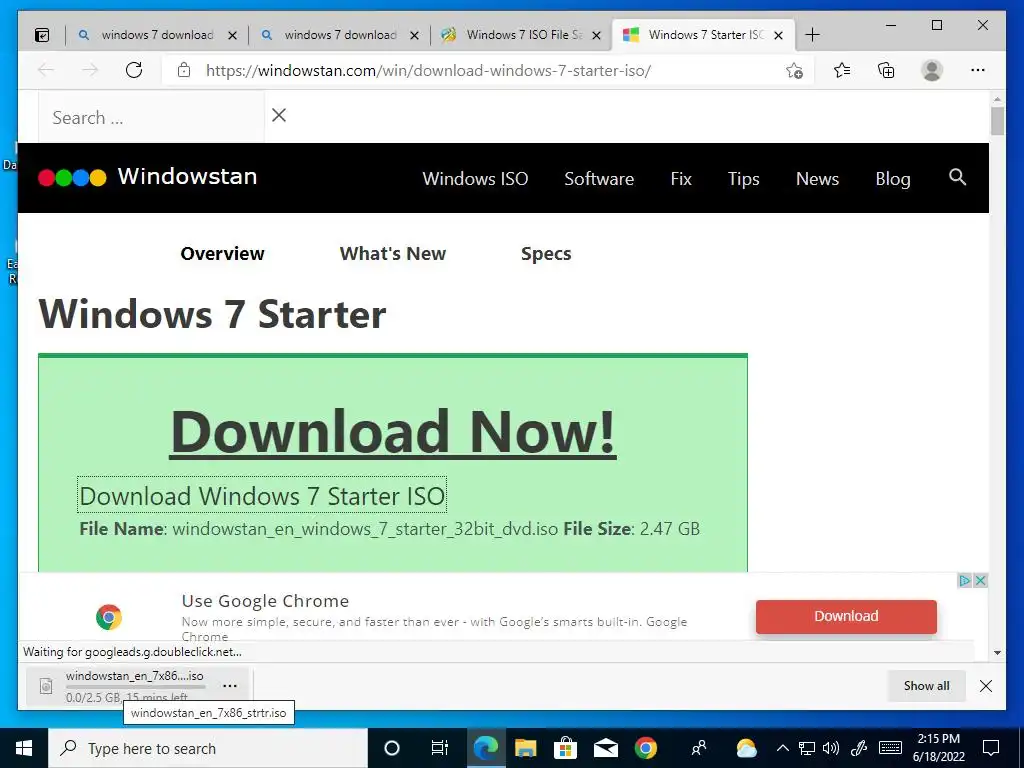Open Microsoft Store from taskbar
The width and height of the screenshot is (1024, 768).
(565, 748)
